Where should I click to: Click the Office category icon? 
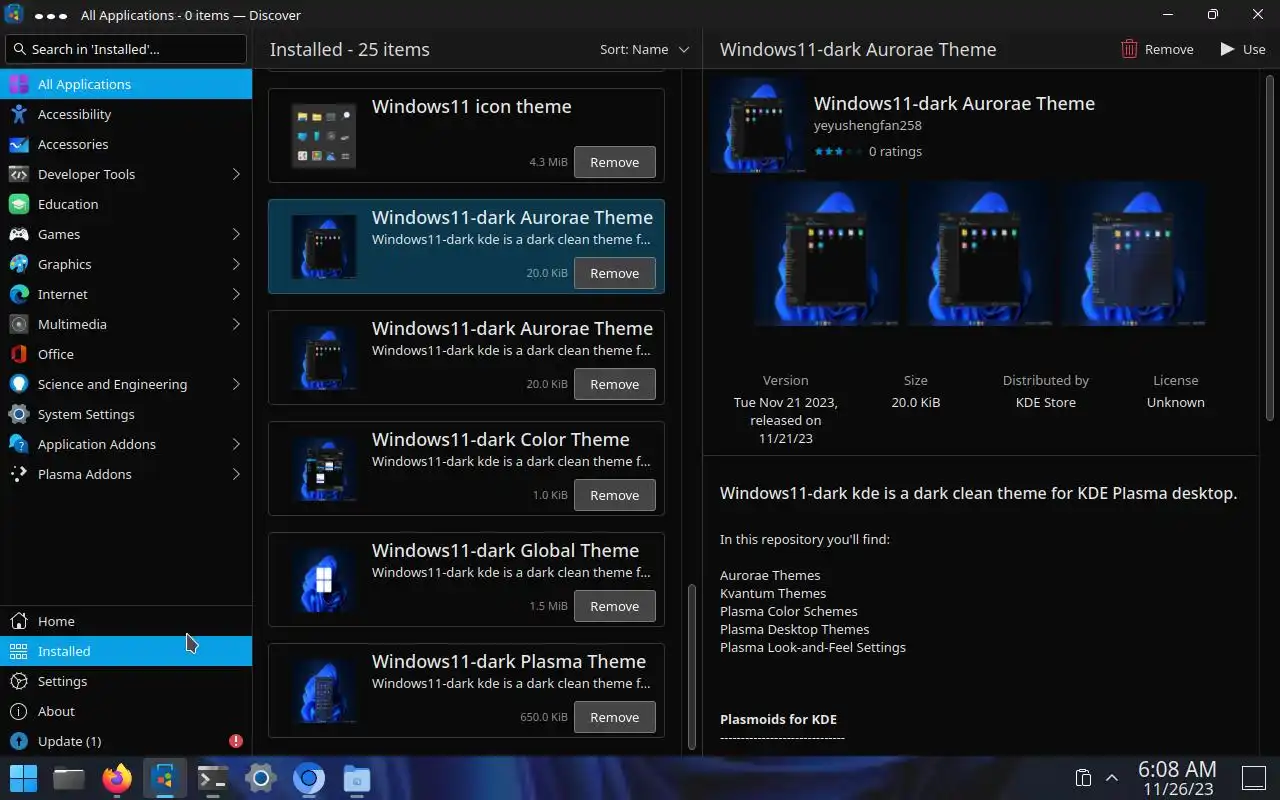tap(18, 354)
